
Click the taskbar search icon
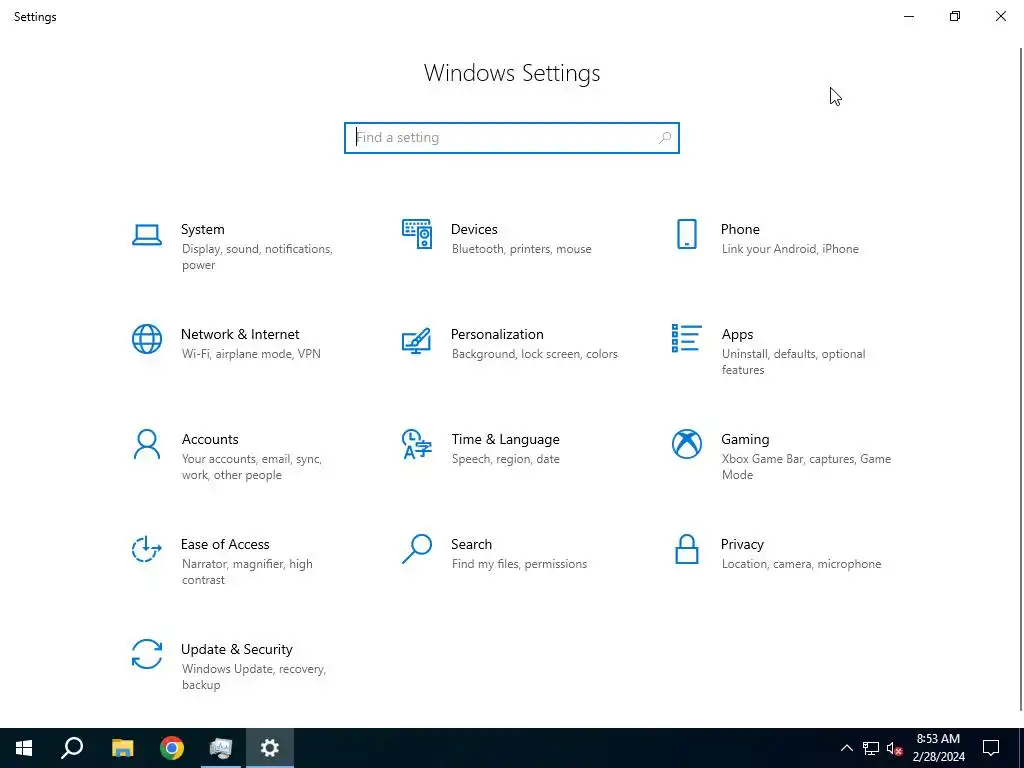click(x=72, y=748)
